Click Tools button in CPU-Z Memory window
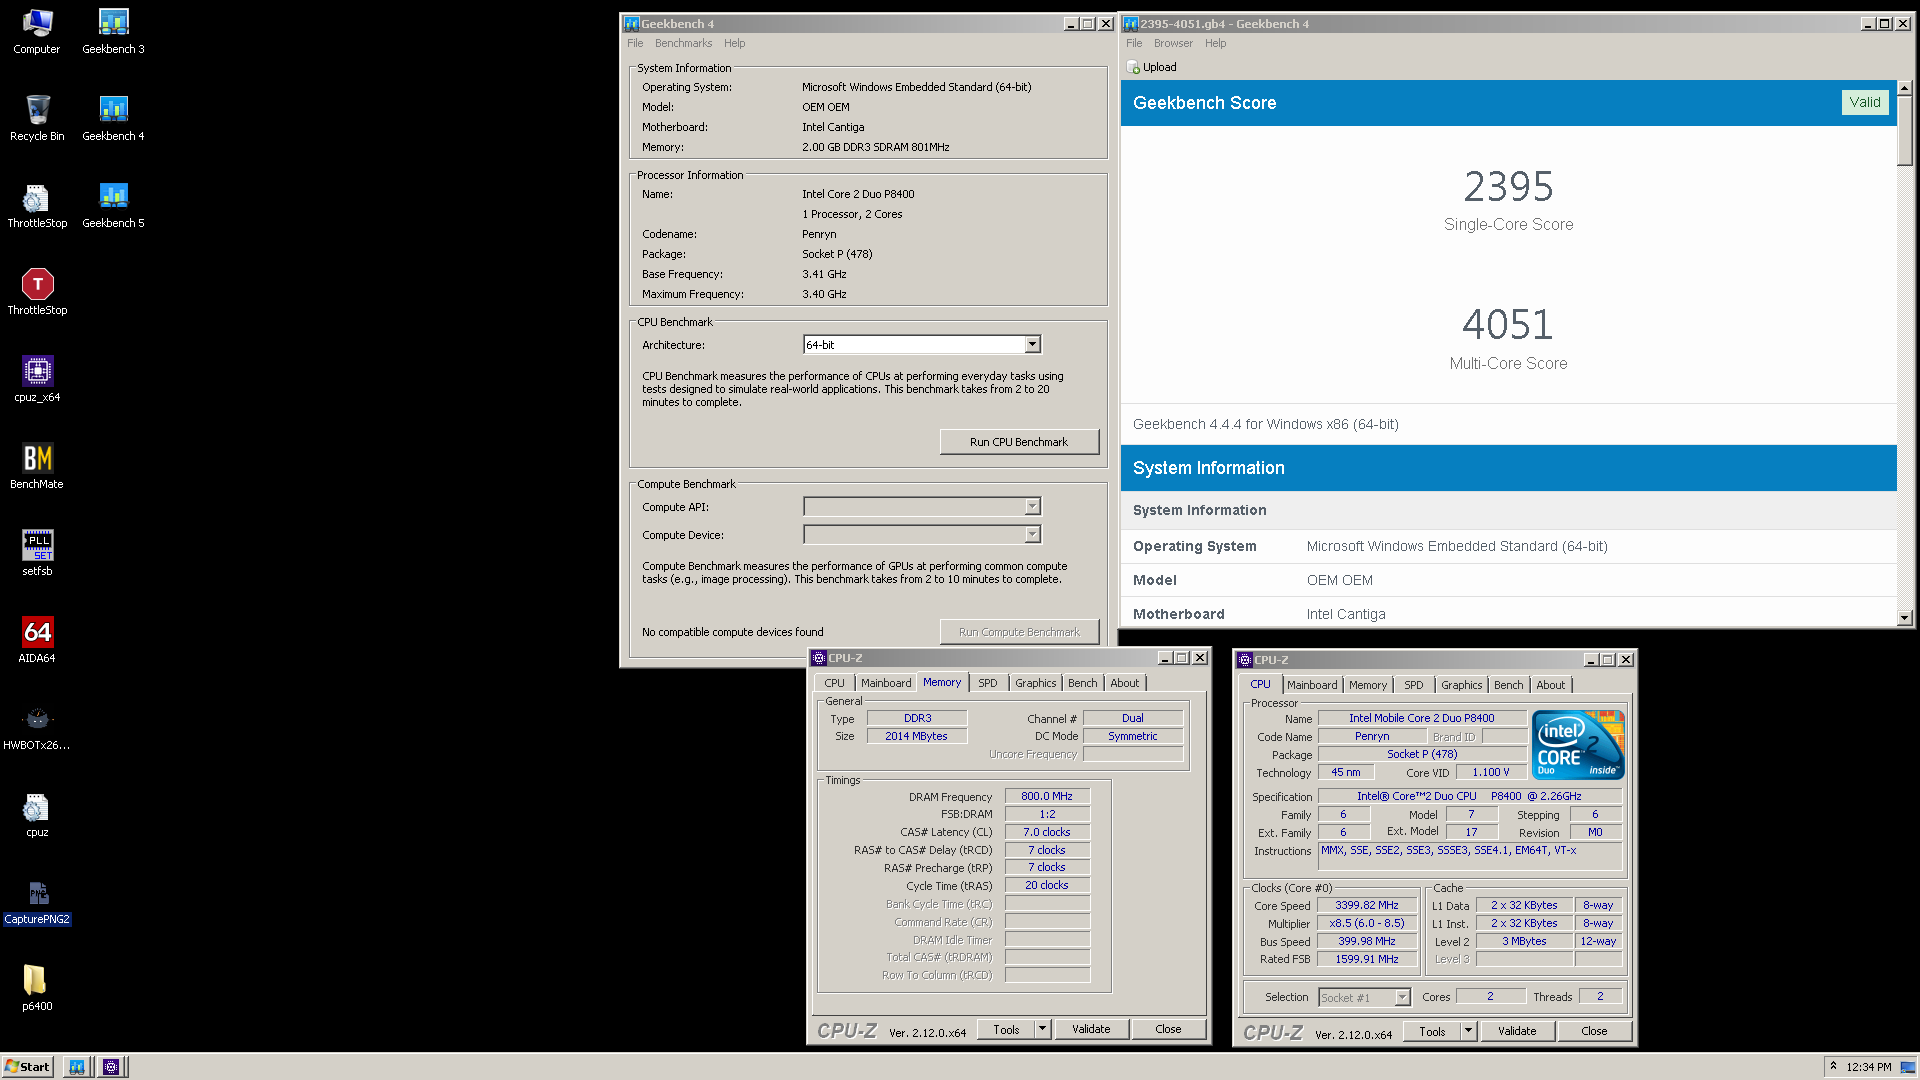The image size is (1920, 1080). point(1006,1029)
